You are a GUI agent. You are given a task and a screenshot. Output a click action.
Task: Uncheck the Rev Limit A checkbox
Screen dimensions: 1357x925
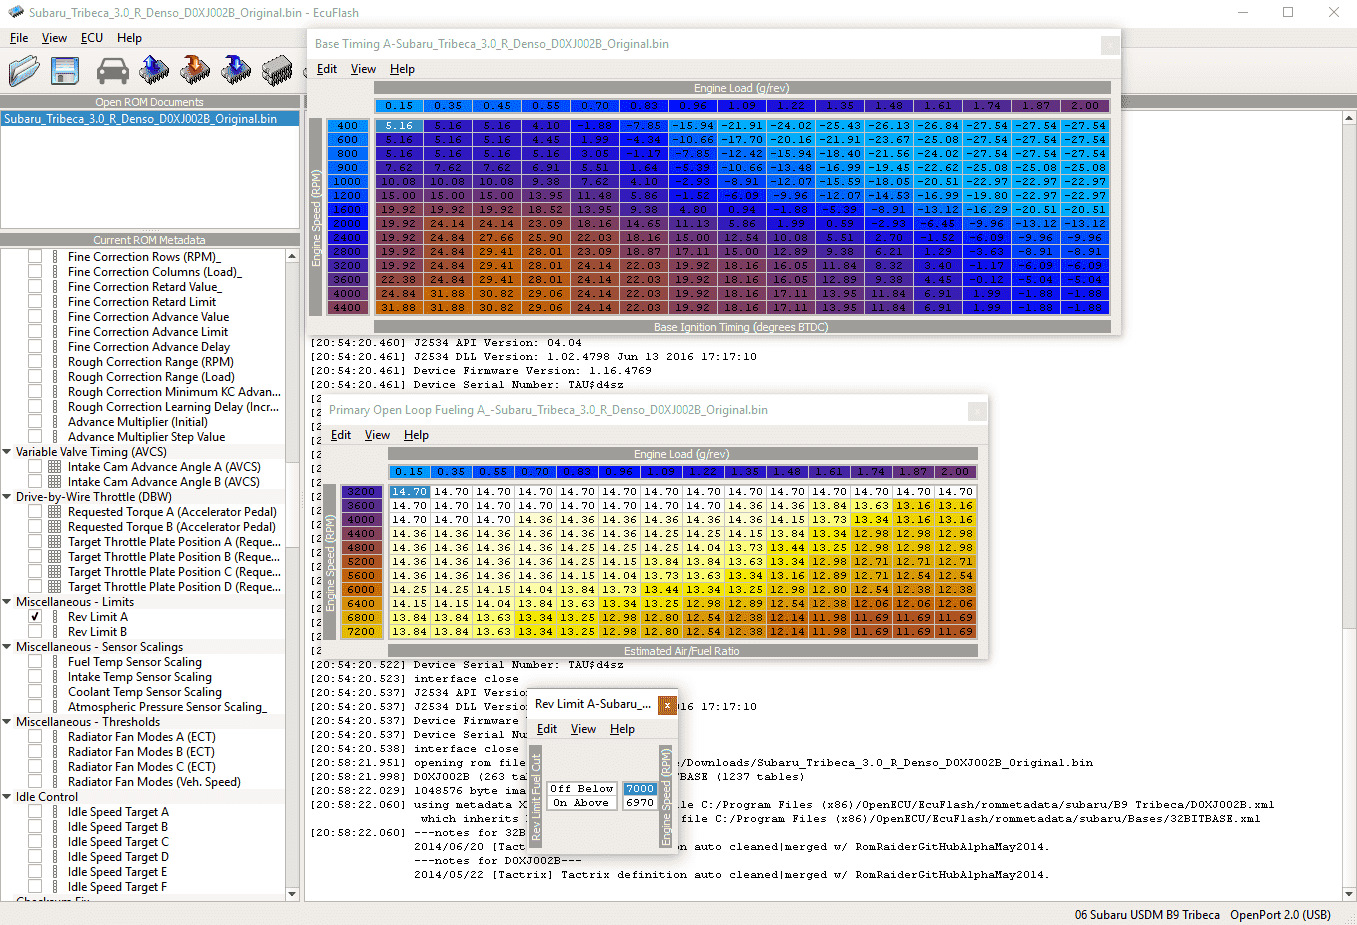35,617
